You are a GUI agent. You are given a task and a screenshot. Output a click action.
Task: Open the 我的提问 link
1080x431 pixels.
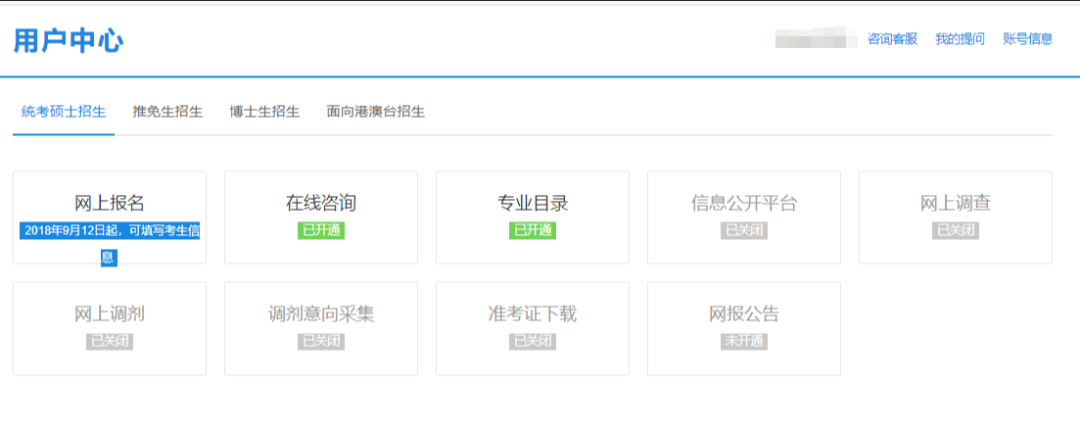pyautogui.click(x=959, y=39)
